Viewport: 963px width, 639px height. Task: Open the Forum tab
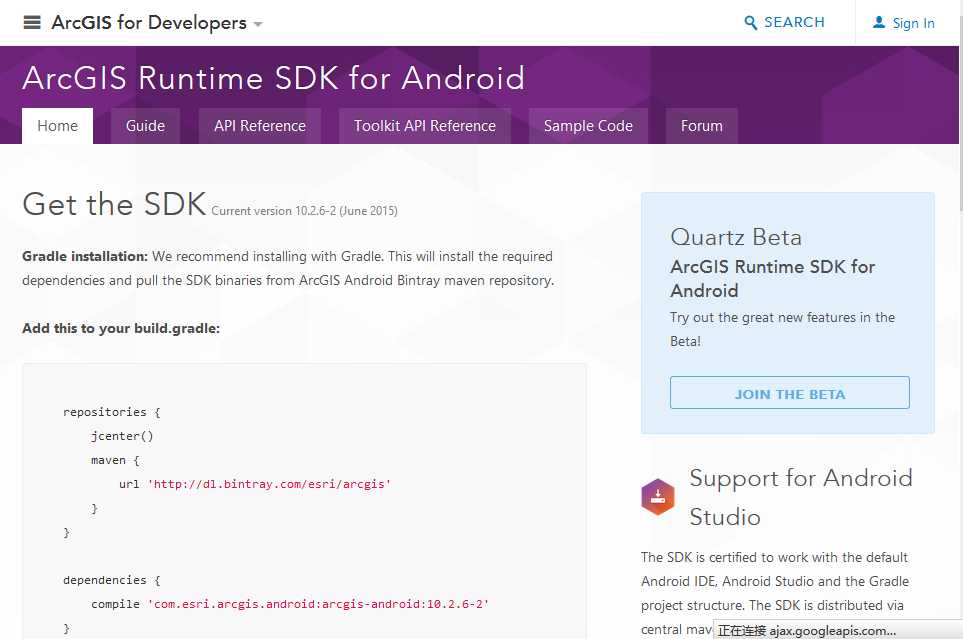(701, 126)
